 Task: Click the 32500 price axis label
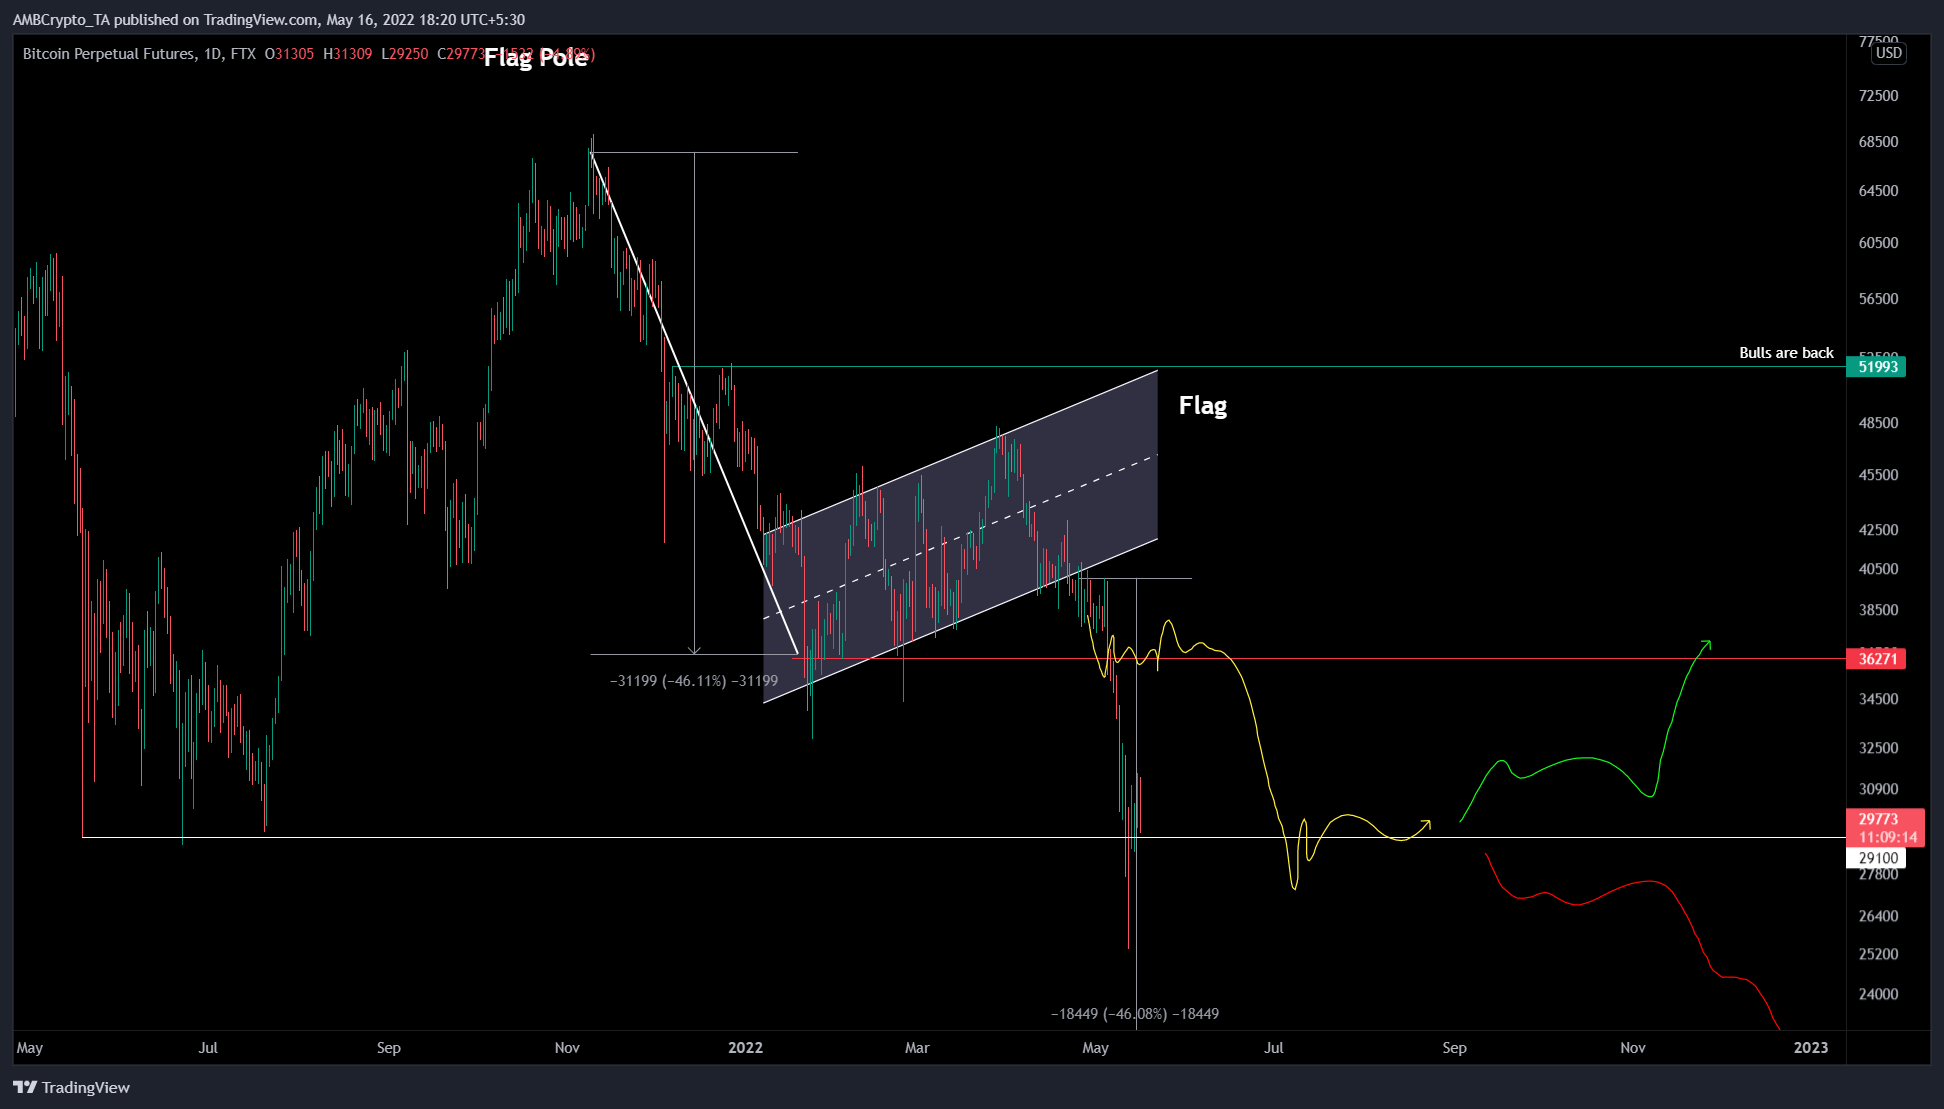1878,747
